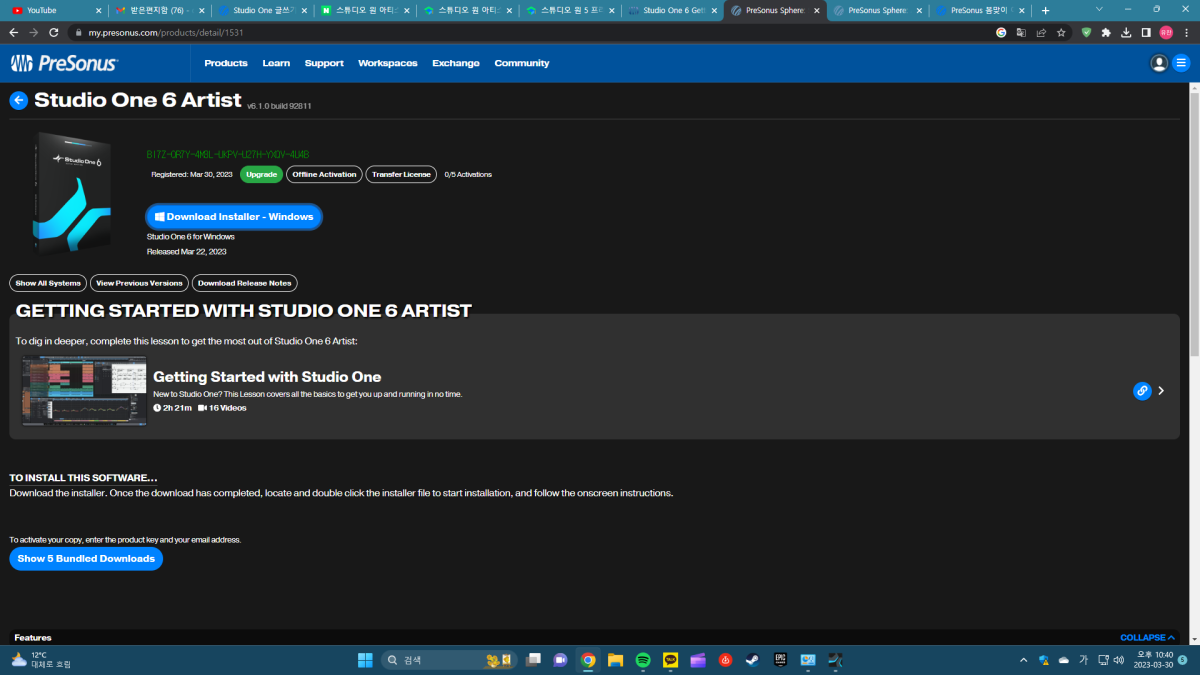Viewport: 1200px width, 675px height.
Task: Open the Learn menu
Action: (276, 63)
